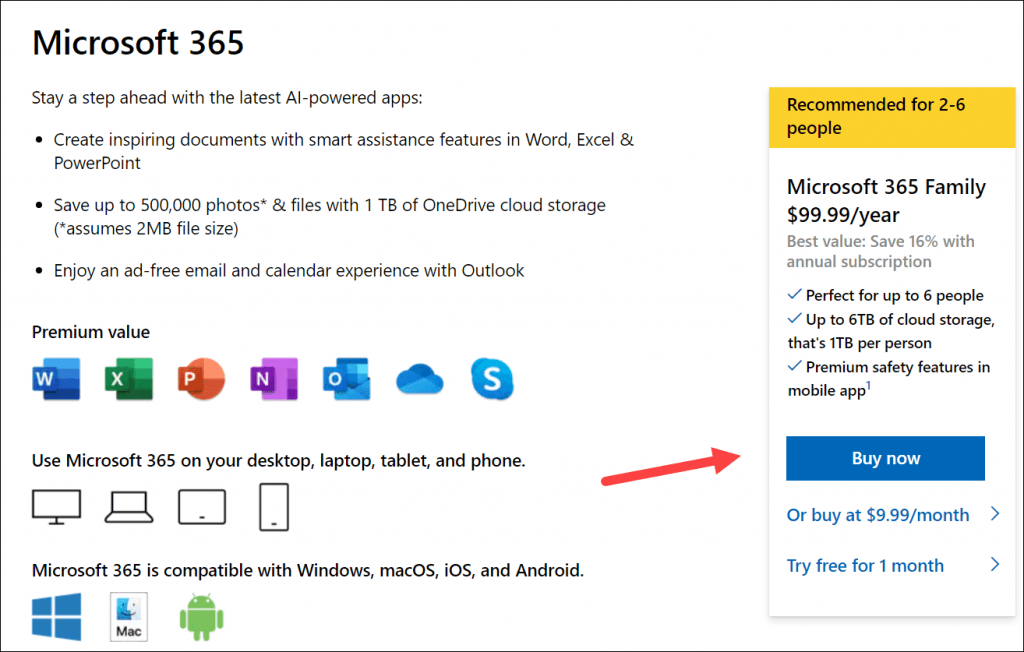Viewport: 1024px width, 652px height.
Task: Click the Skype icon
Action: 492,379
